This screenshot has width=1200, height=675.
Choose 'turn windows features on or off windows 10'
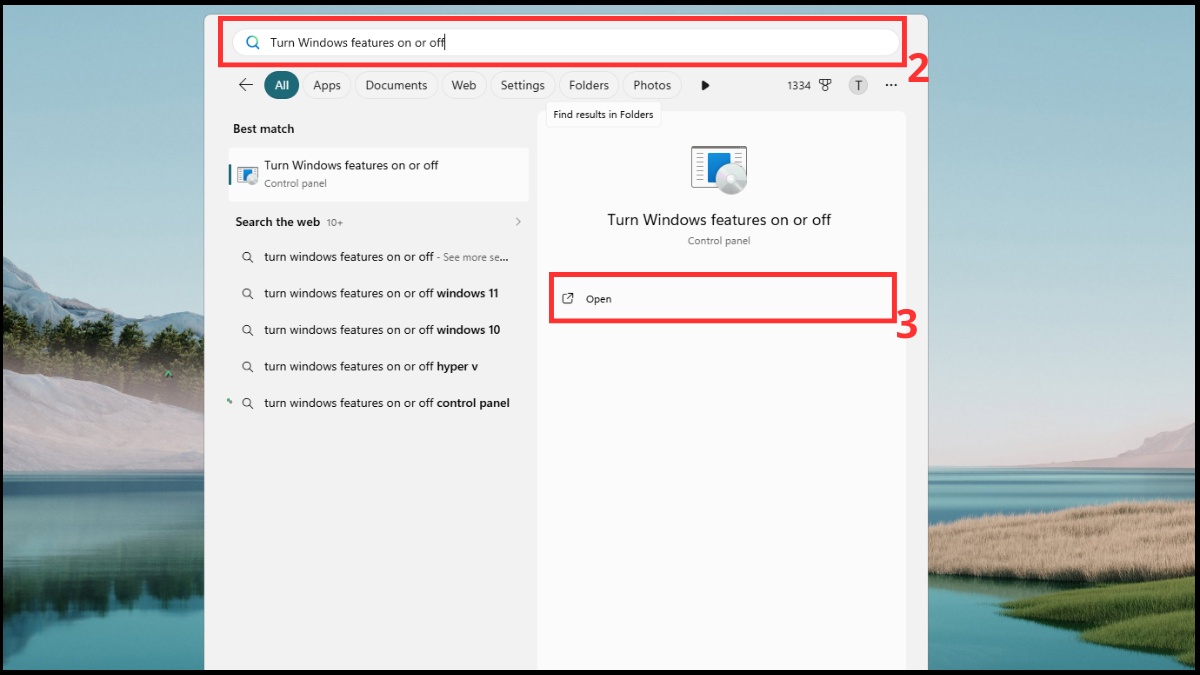click(379, 330)
